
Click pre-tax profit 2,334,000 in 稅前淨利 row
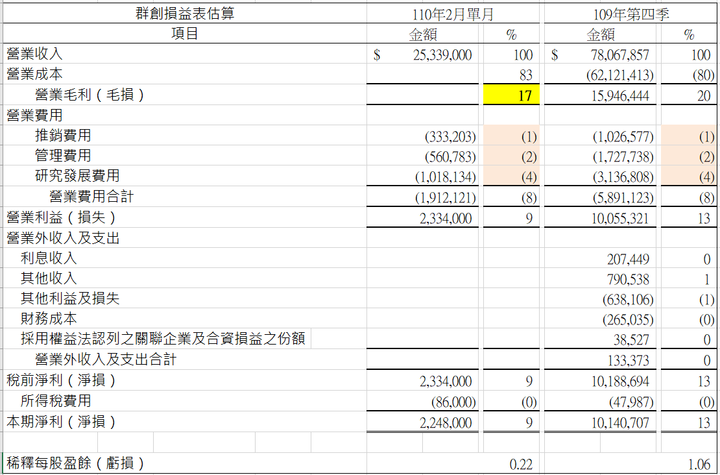[x=445, y=381]
